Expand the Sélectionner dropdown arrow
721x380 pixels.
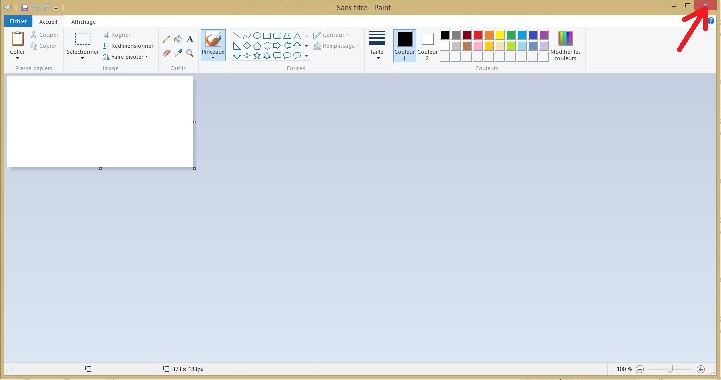point(82,58)
